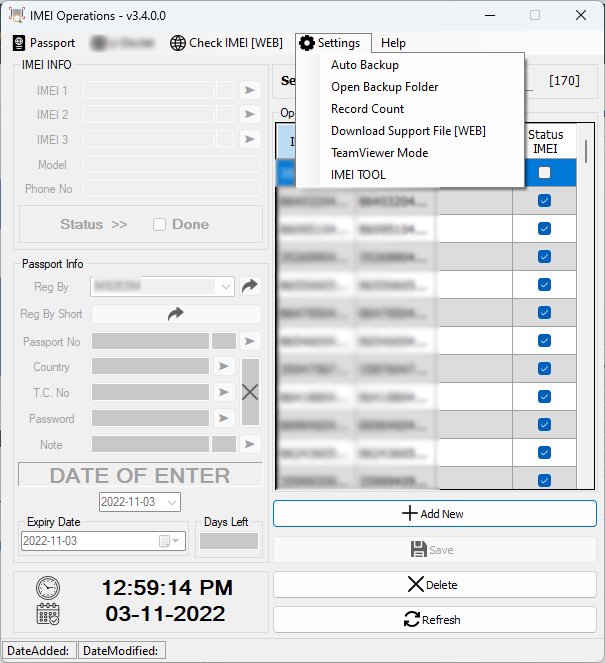Uncheck Status IMEI in fifth row
The image size is (605, 663).
click(545, 285)
